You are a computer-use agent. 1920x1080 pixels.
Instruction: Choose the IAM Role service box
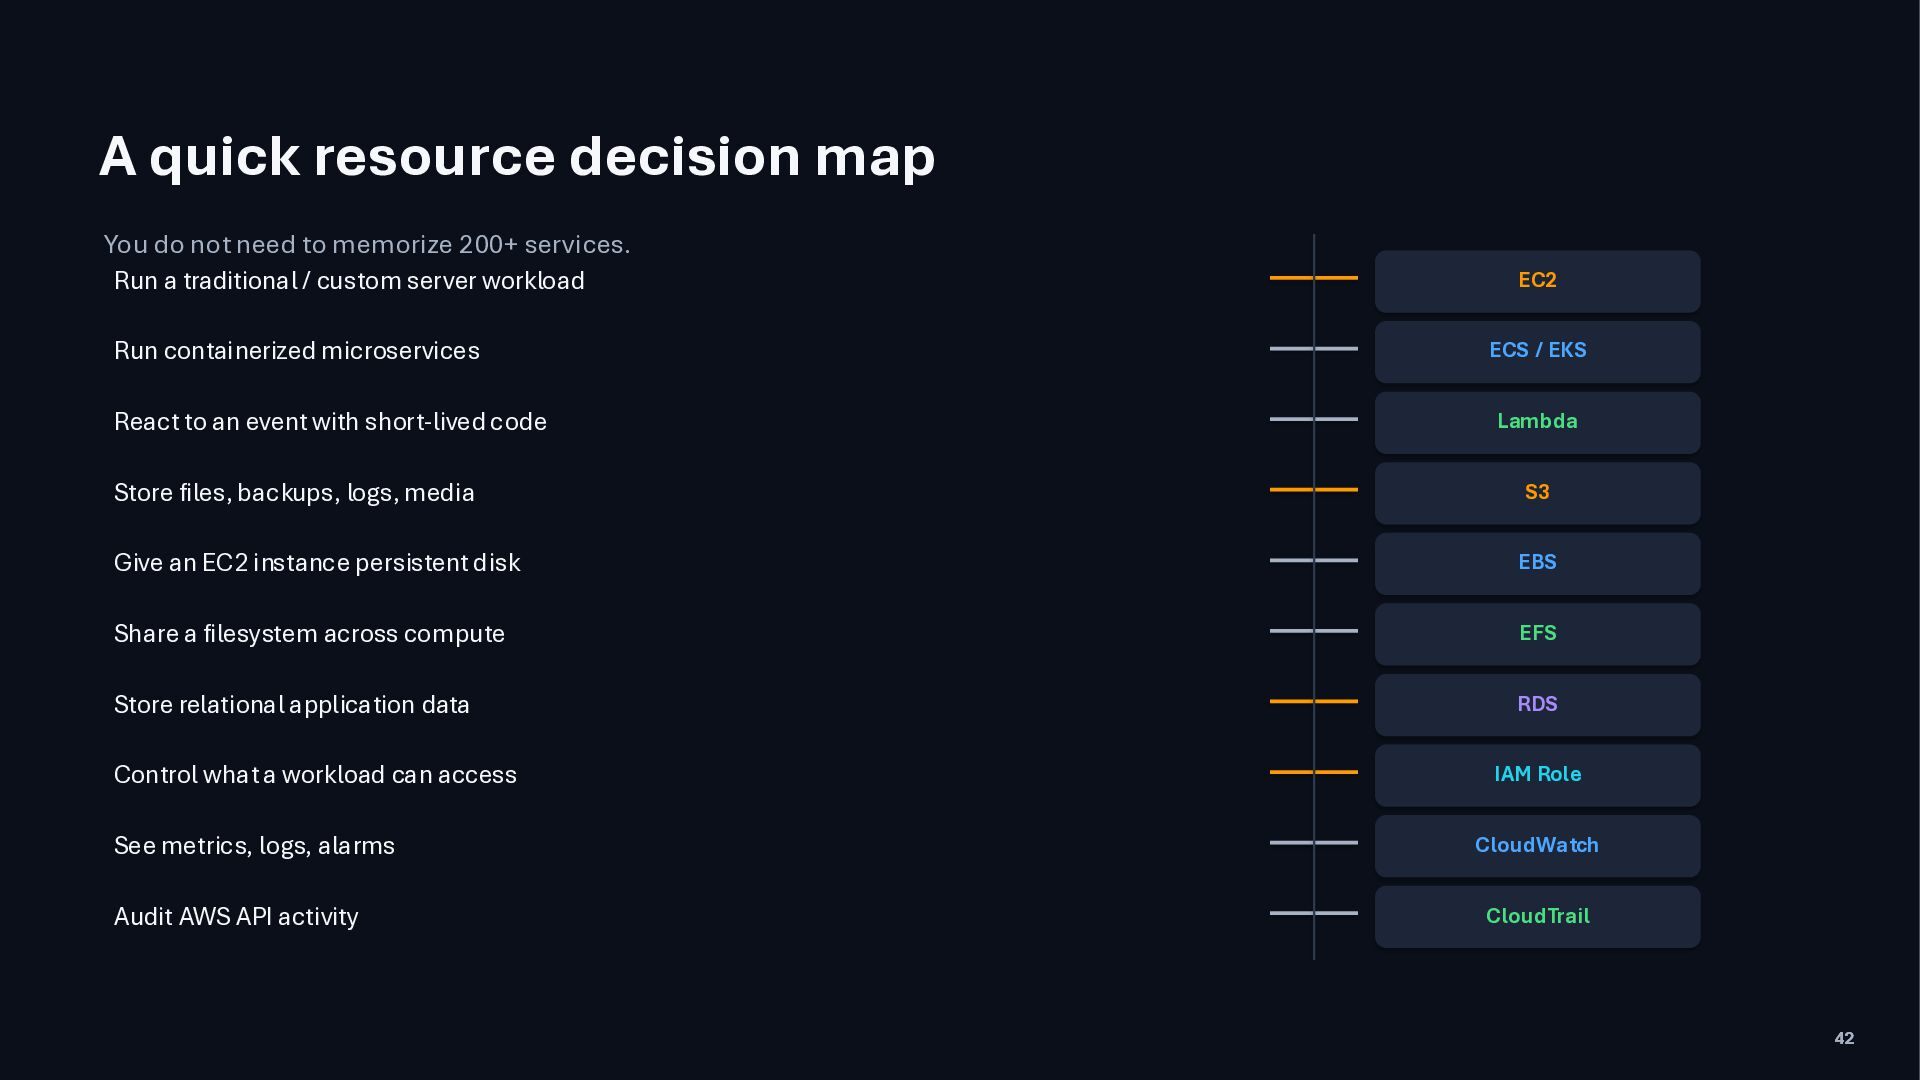(x=1537, y=775)
